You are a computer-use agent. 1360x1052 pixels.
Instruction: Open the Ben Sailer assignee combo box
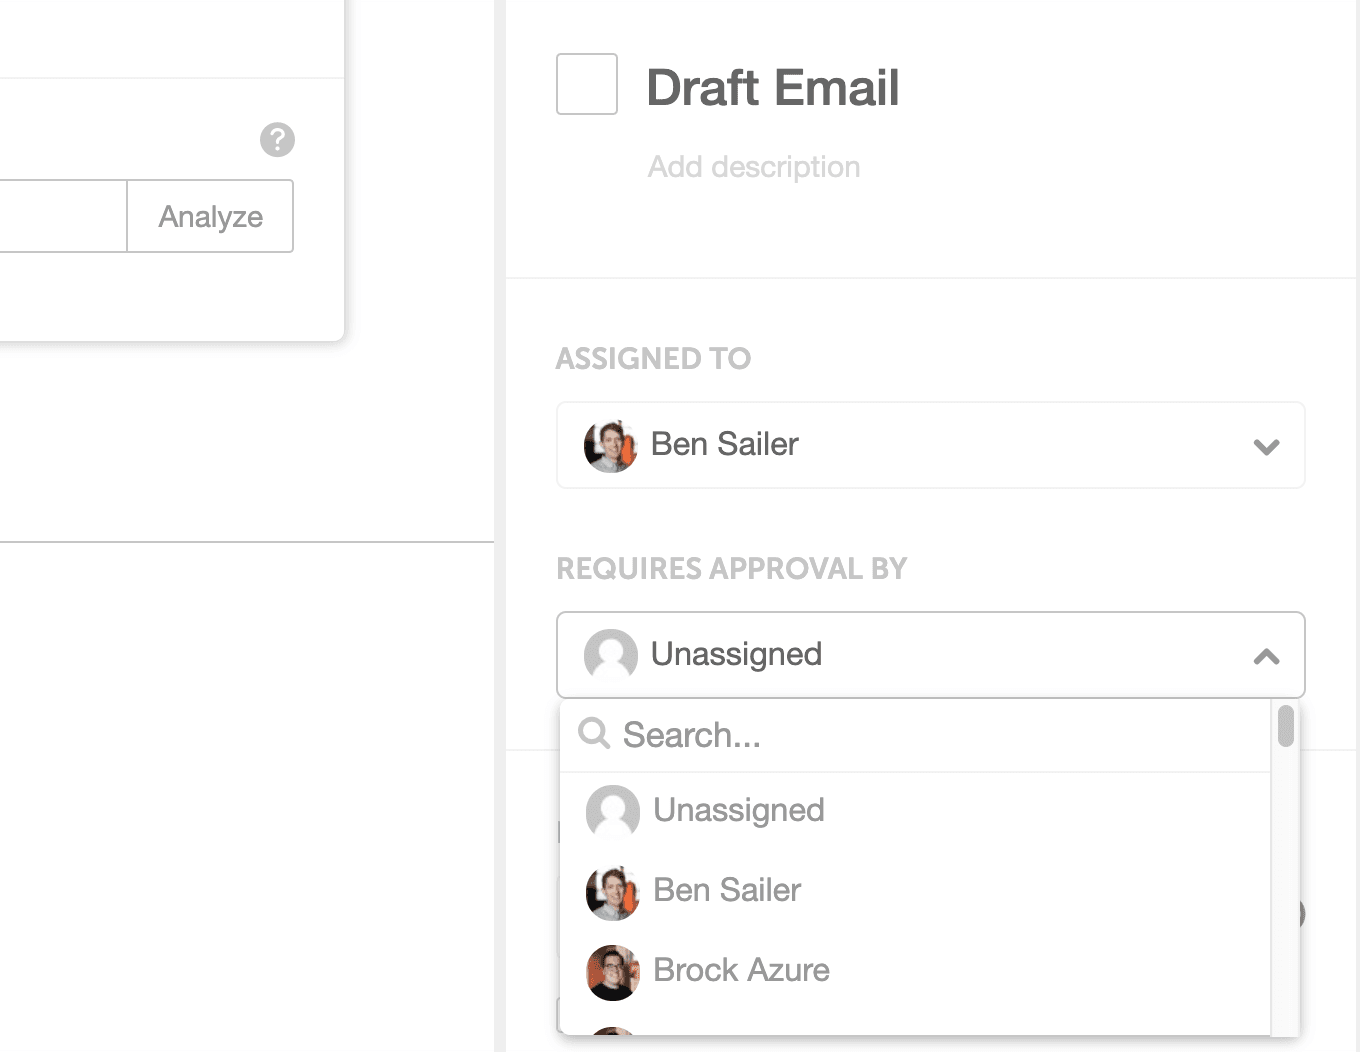point(930,445)
